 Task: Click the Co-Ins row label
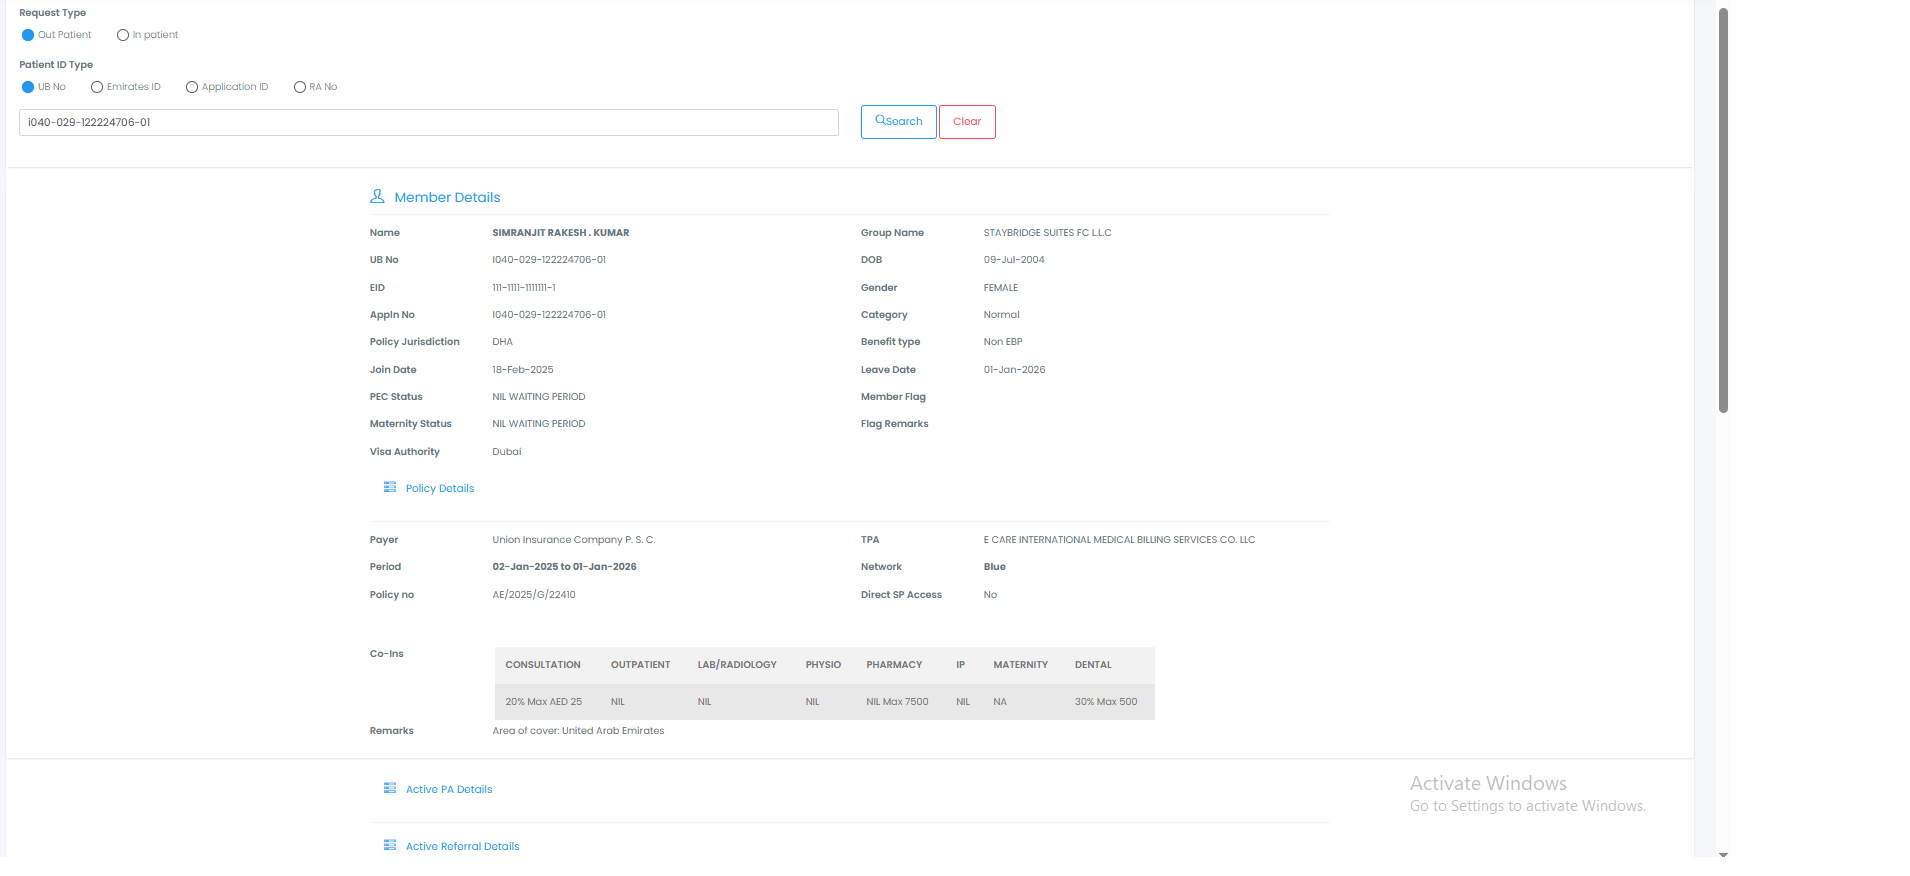click(x=387, y=654)
